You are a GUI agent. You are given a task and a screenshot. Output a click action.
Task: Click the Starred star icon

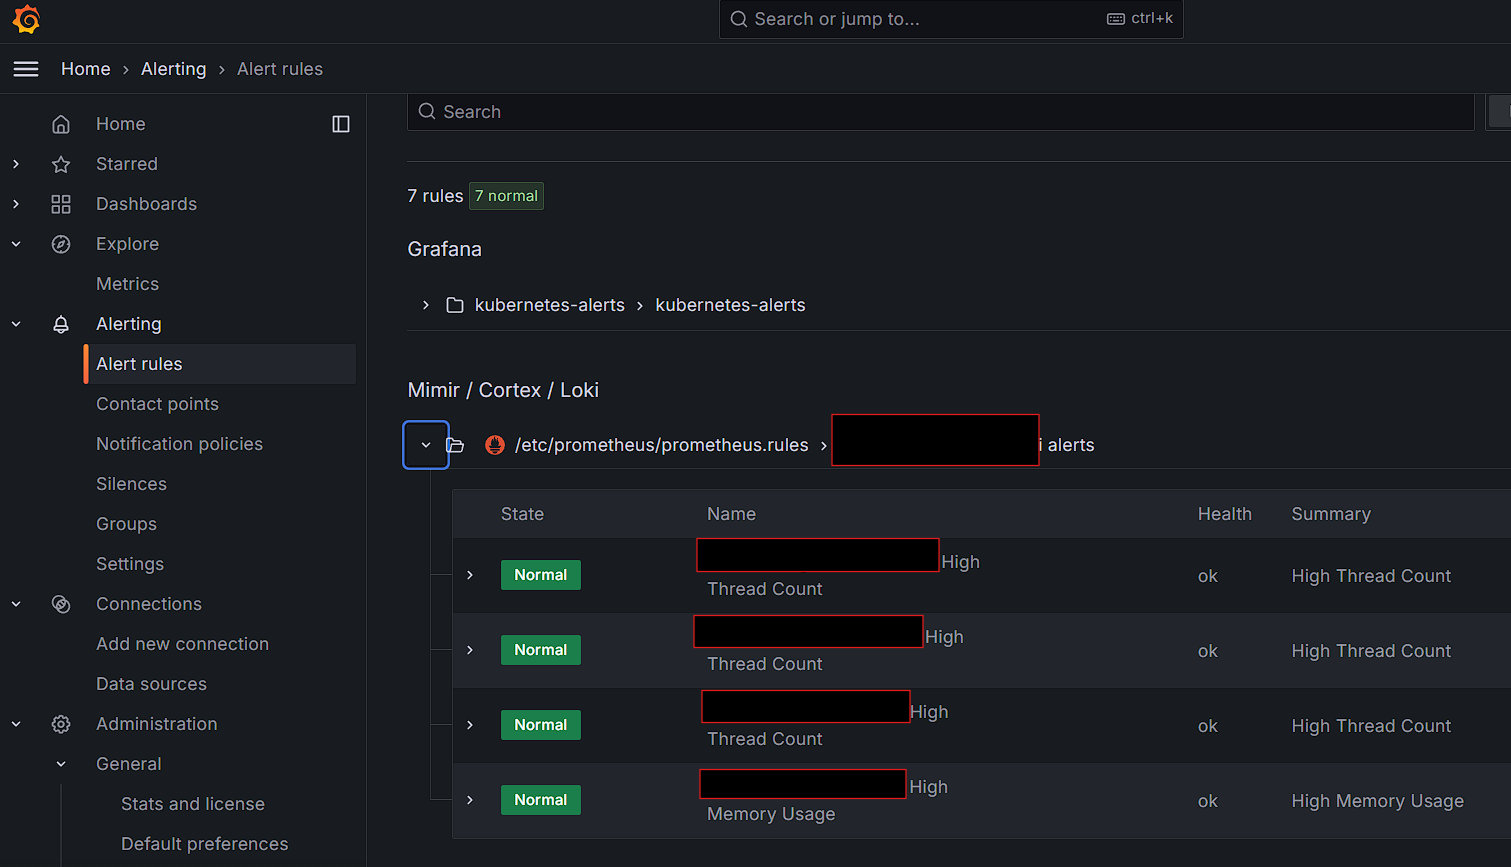point(61,164)
